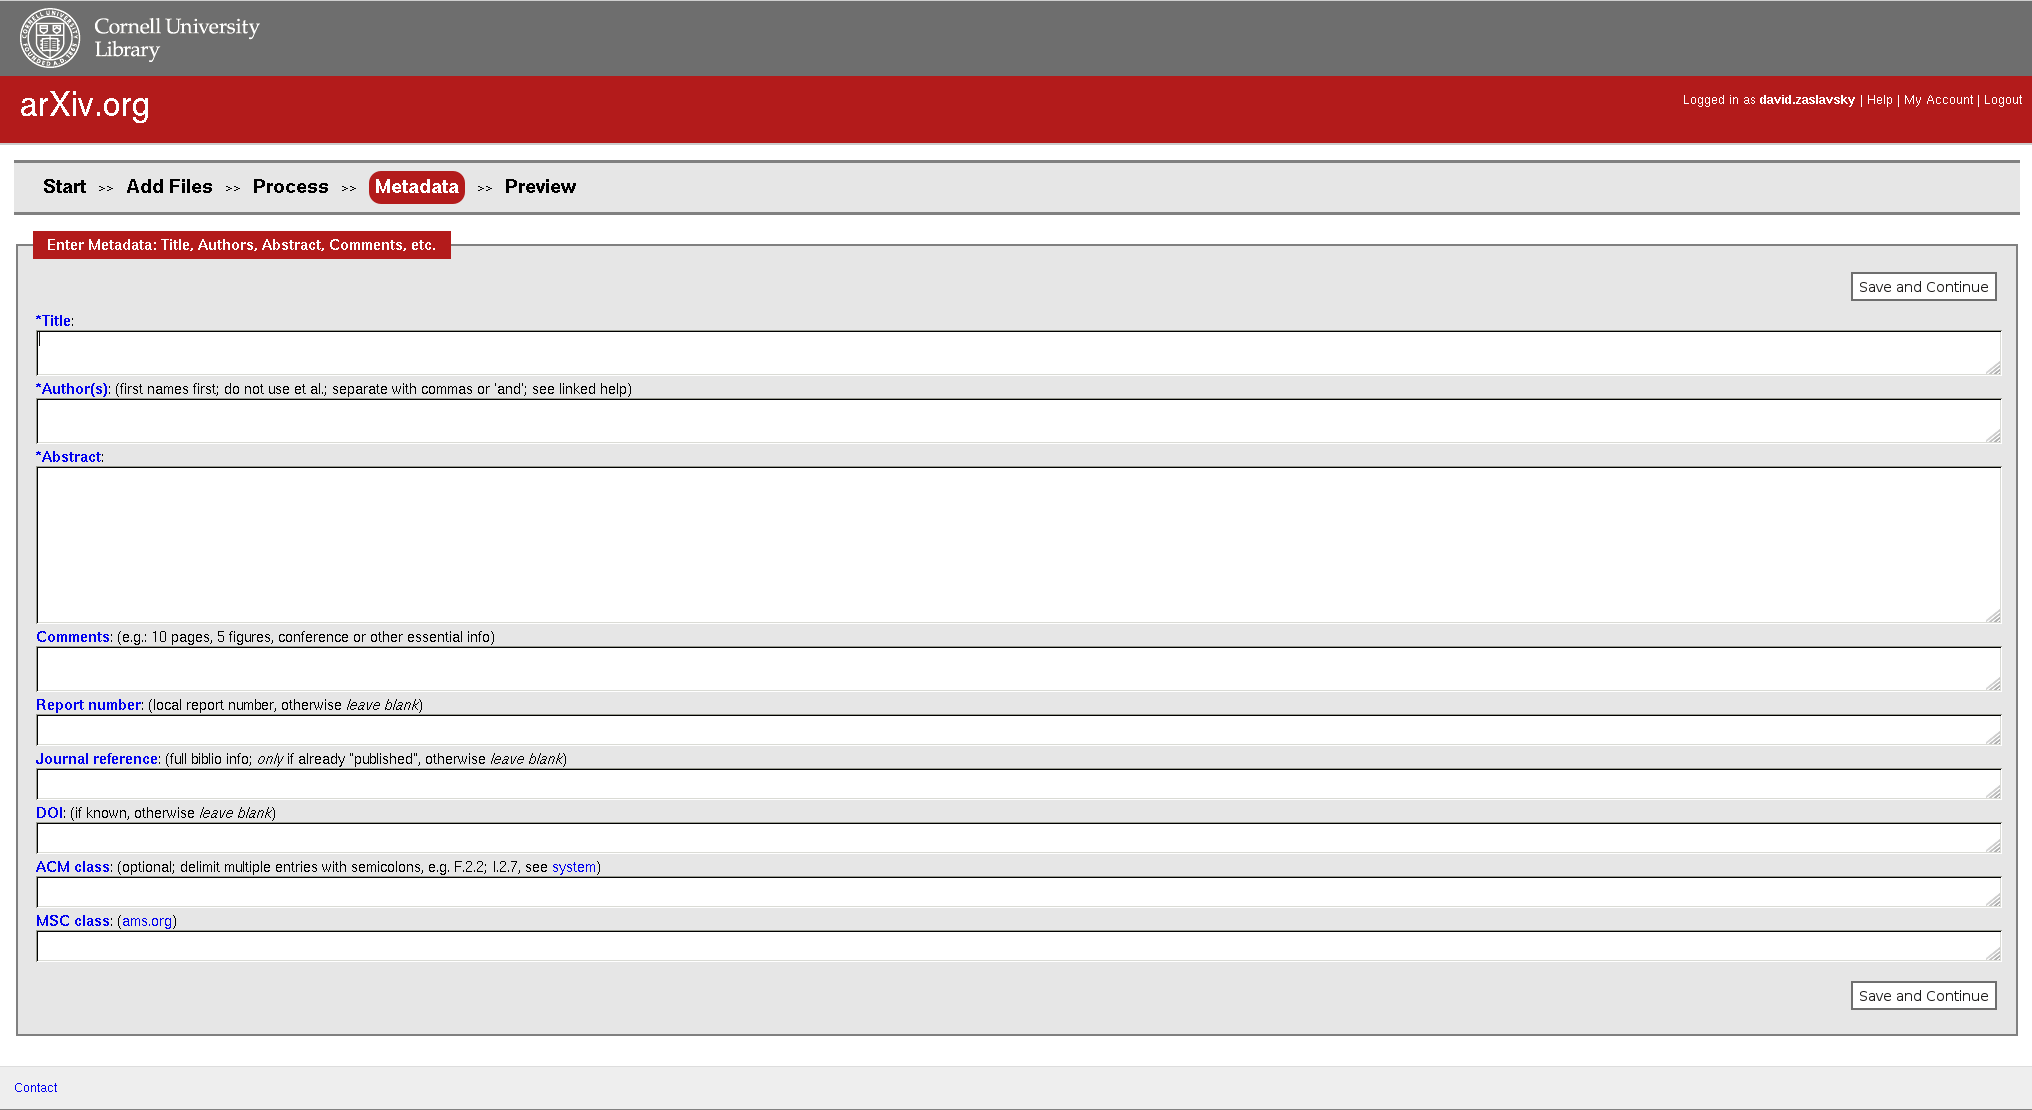Open the DOI help label link
This screenshot has width=2032, height=1110.
50,813
